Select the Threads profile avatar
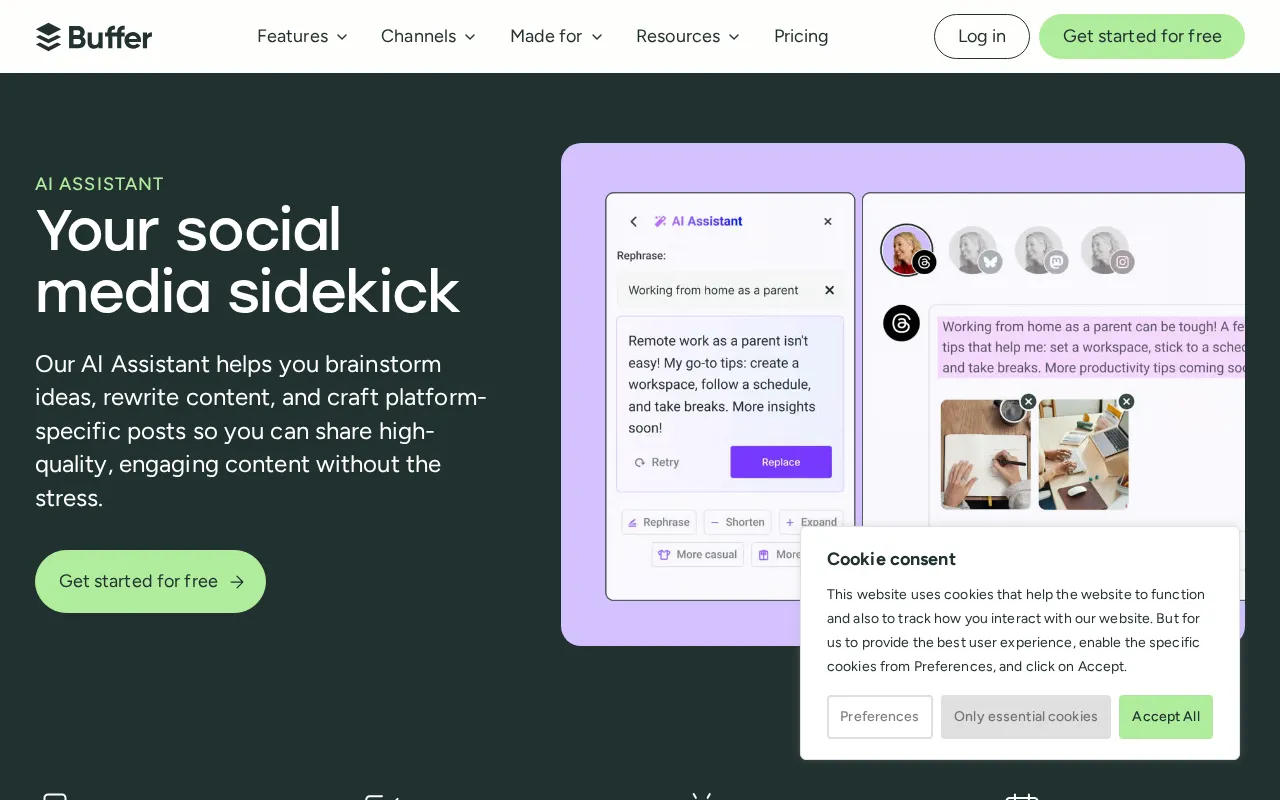This screenshot has width=1280, height=800. tap(907, 250)
